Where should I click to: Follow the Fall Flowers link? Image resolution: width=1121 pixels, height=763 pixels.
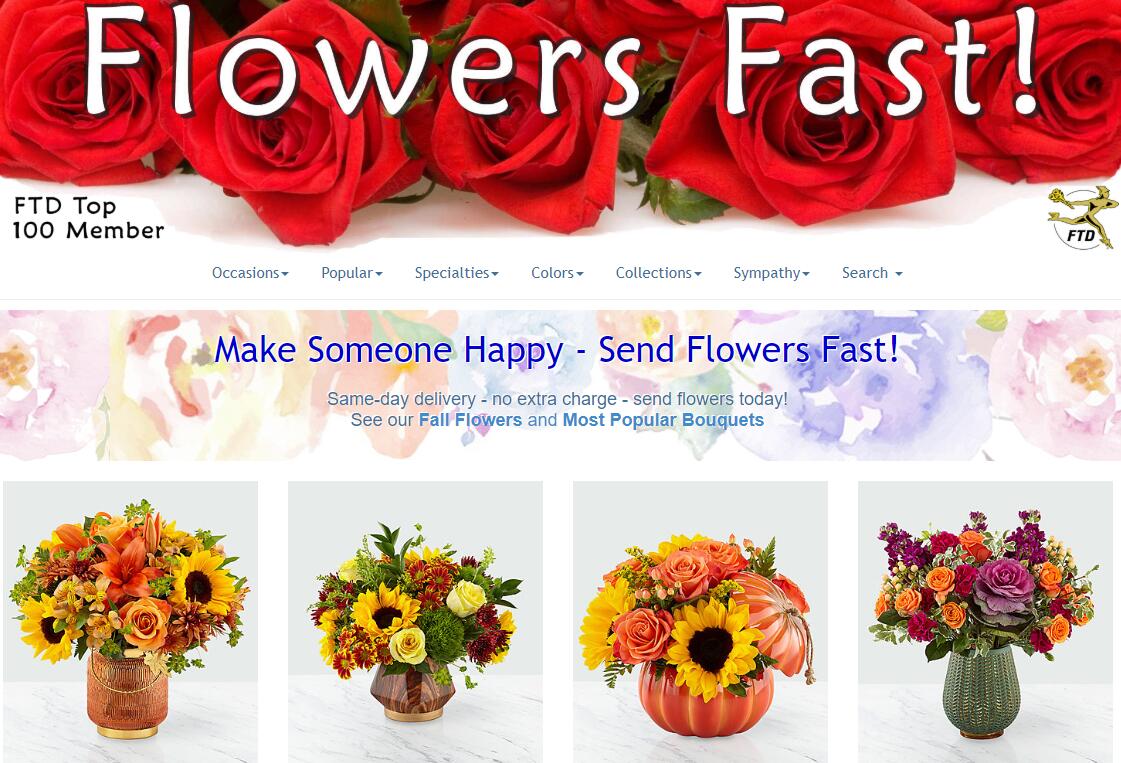pyautogui.click(x=470, y=420)
